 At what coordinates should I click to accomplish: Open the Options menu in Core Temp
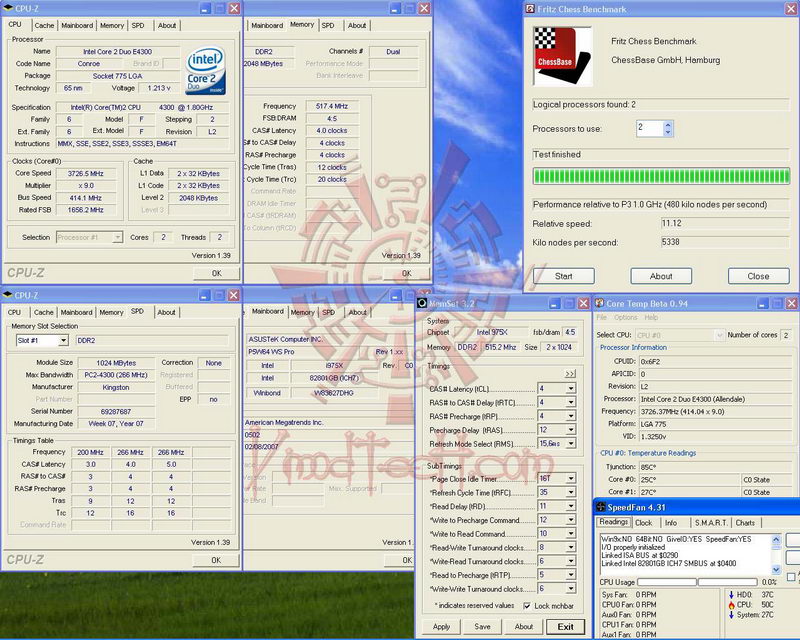(626, 317)
